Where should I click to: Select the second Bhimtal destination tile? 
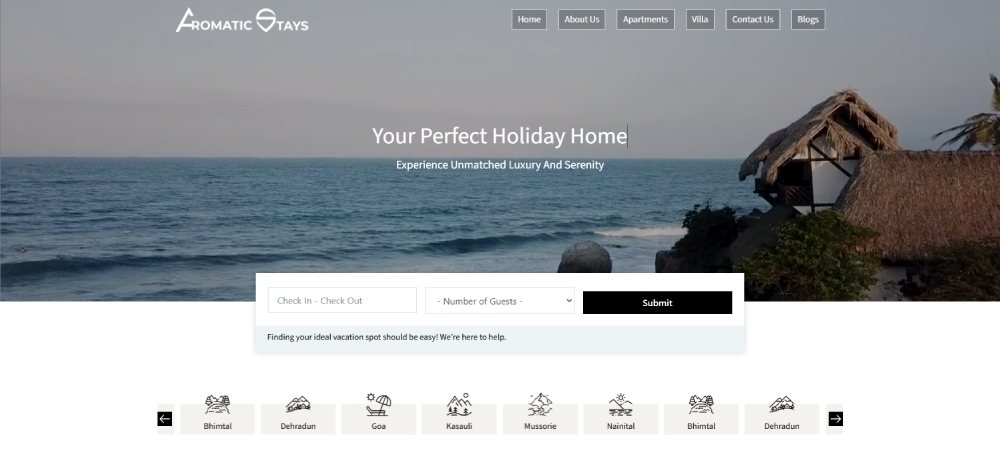tap(702, 418)
